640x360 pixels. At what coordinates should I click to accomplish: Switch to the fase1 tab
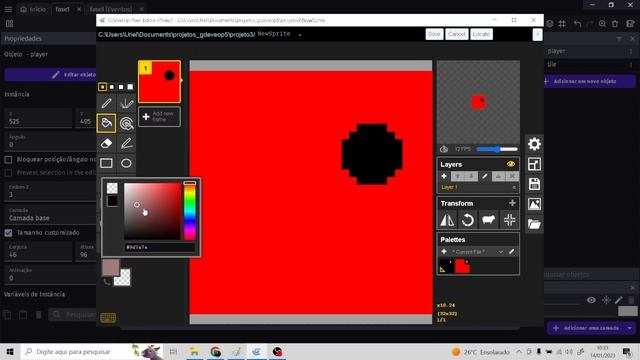(x=62, y=9)
